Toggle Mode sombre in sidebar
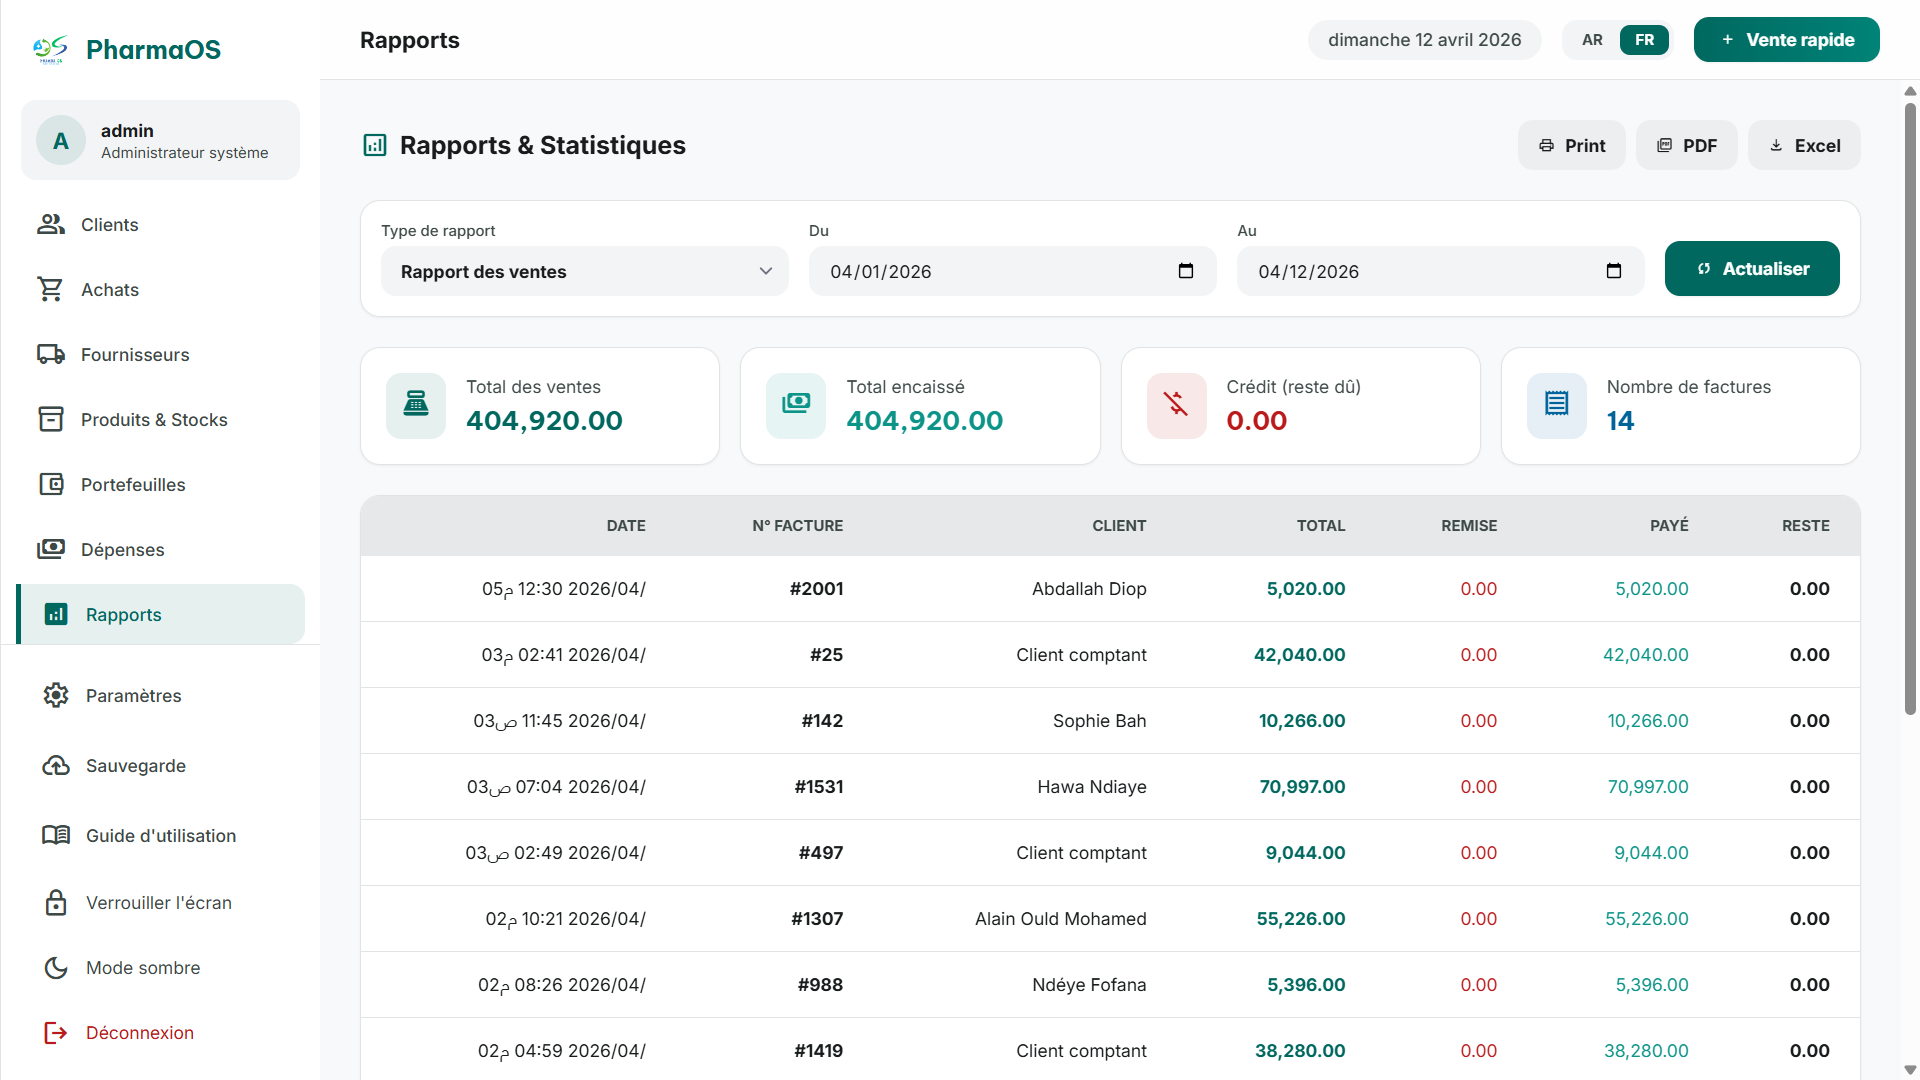1920x1080 pixels. coord(142,967)
